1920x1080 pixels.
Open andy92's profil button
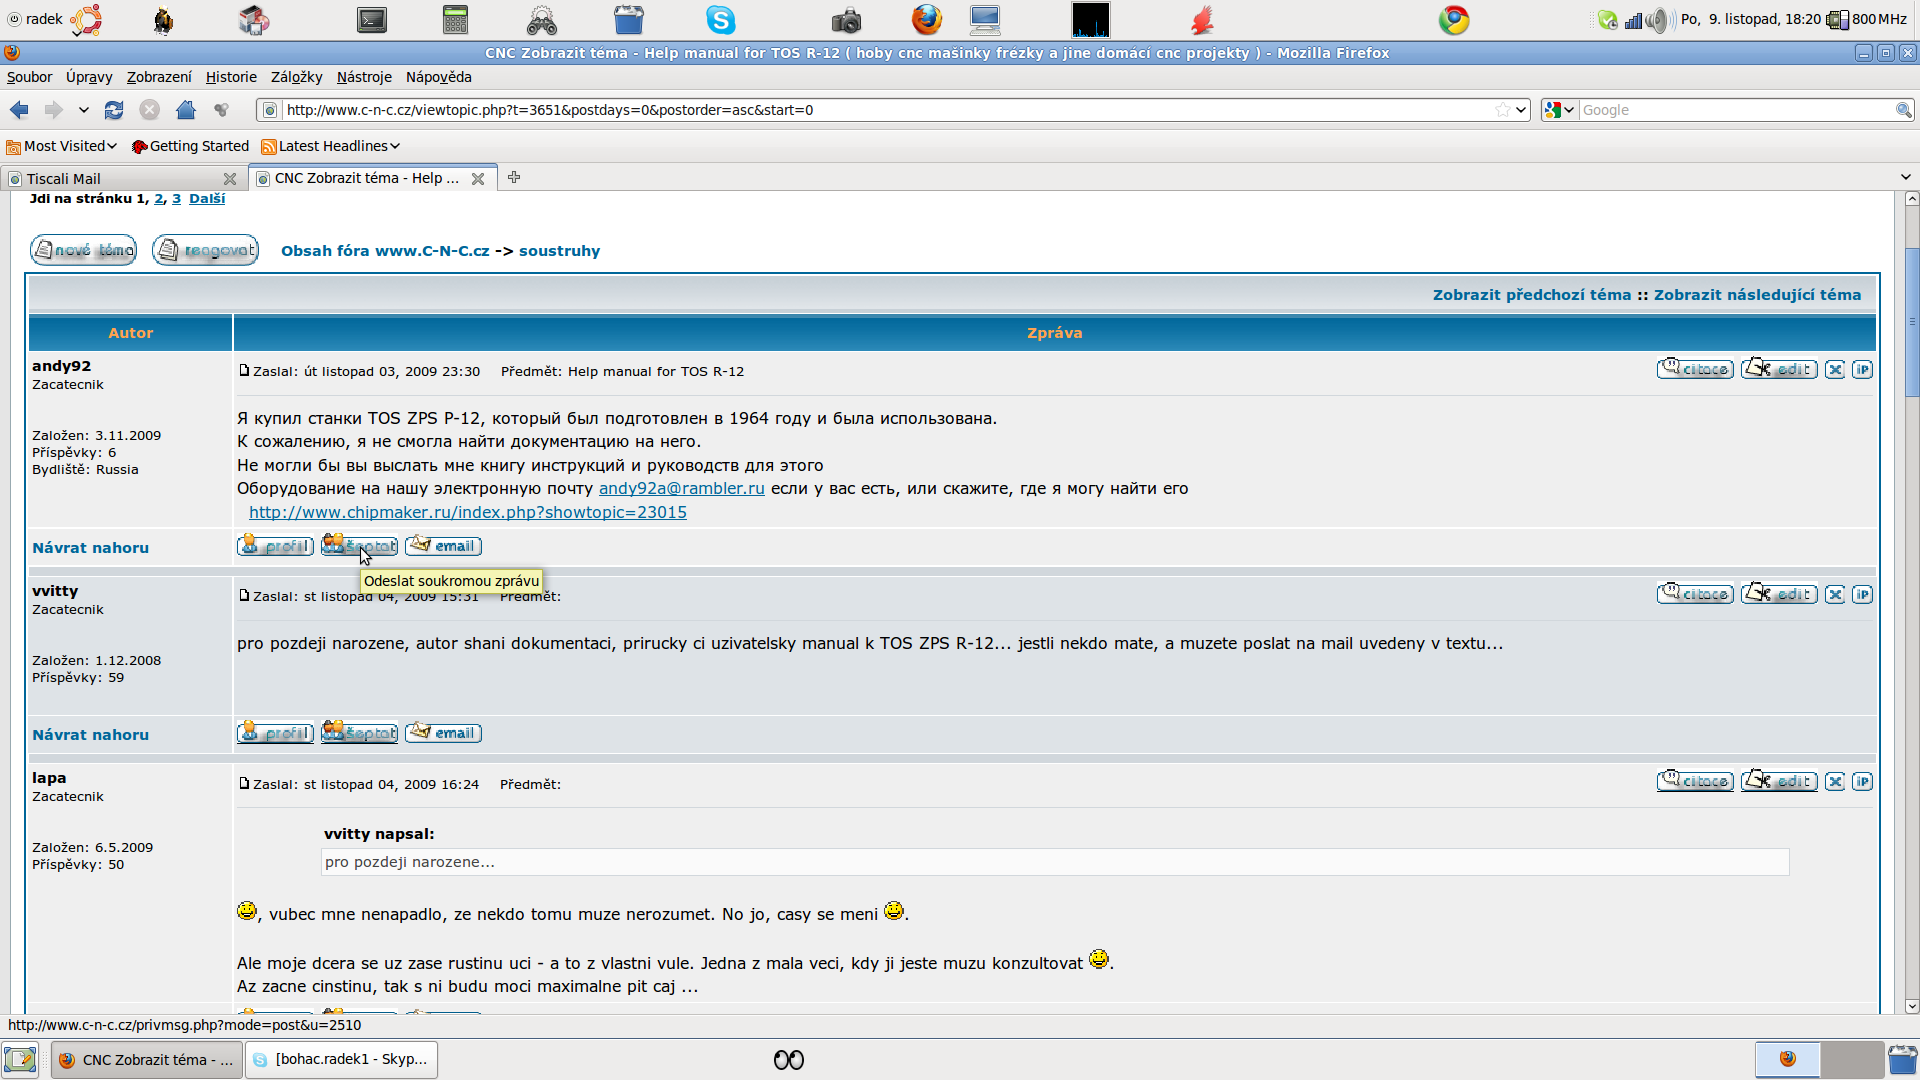tap(275, 546)
